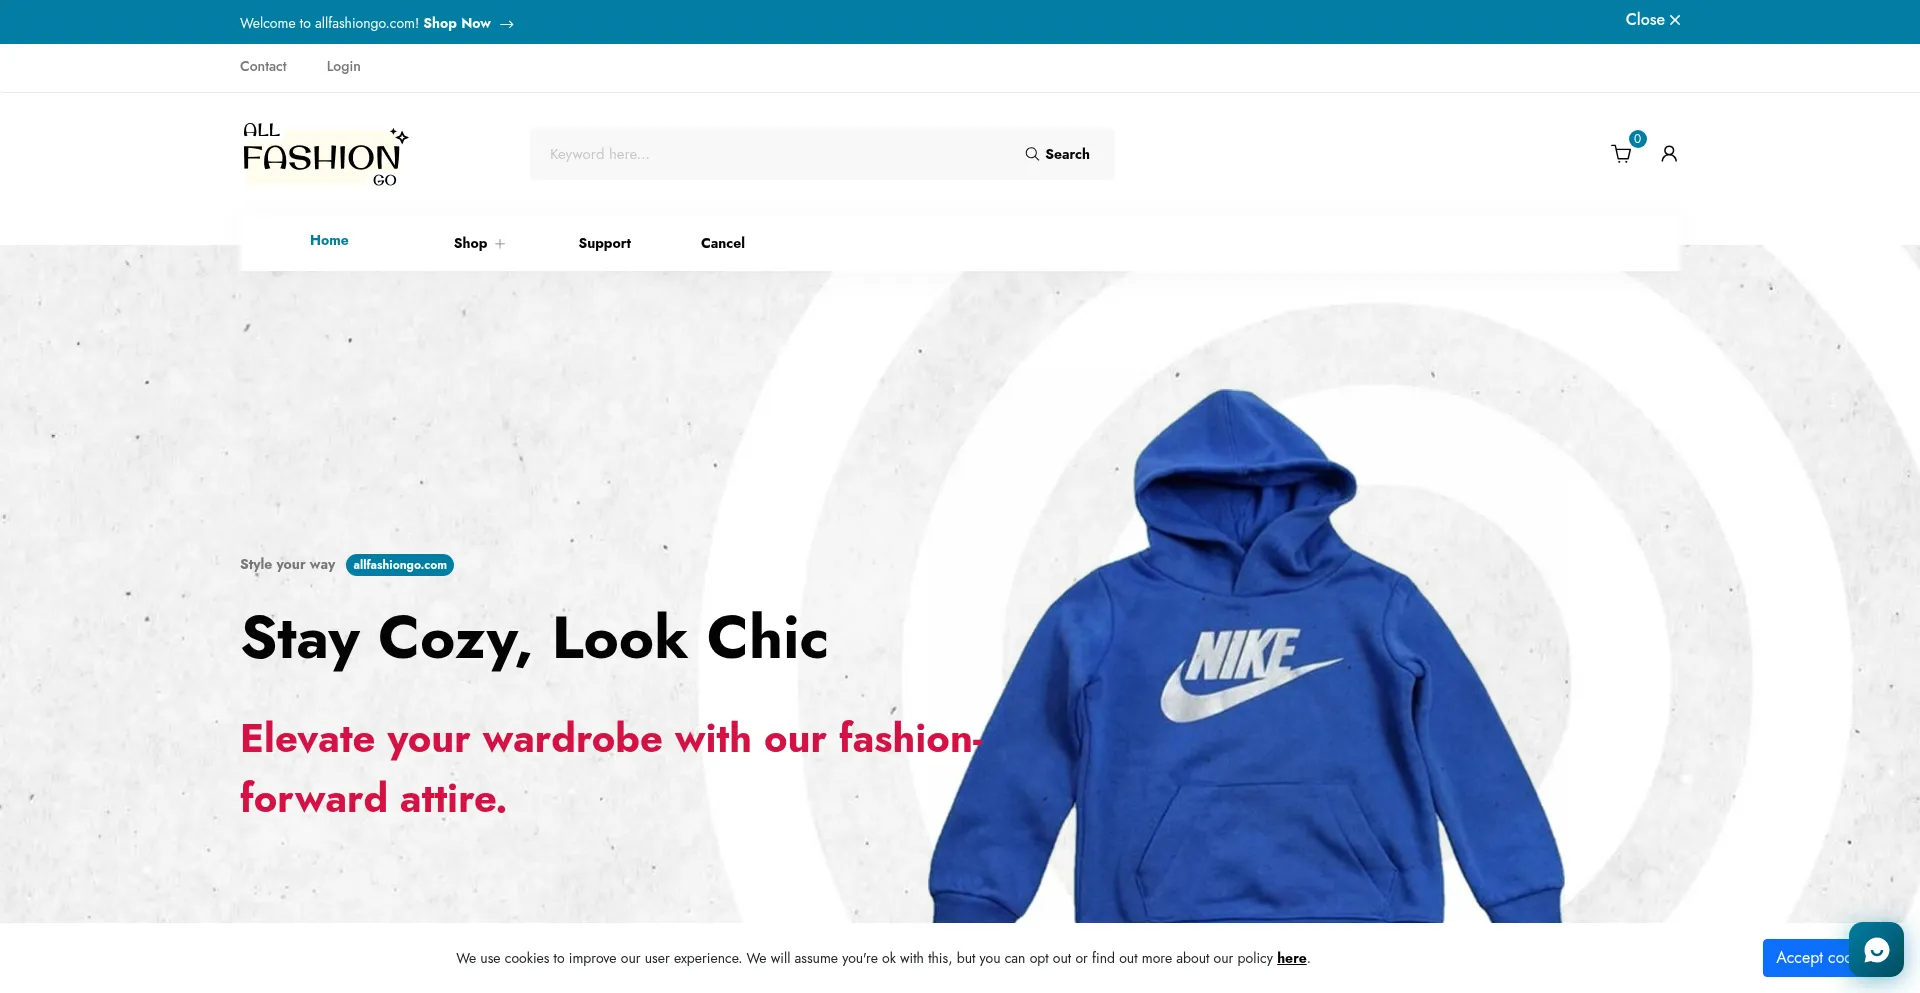This screenshot has height=993, width=1920.
Task: Go to the Cancel menu item
Action: coord(723,243)
